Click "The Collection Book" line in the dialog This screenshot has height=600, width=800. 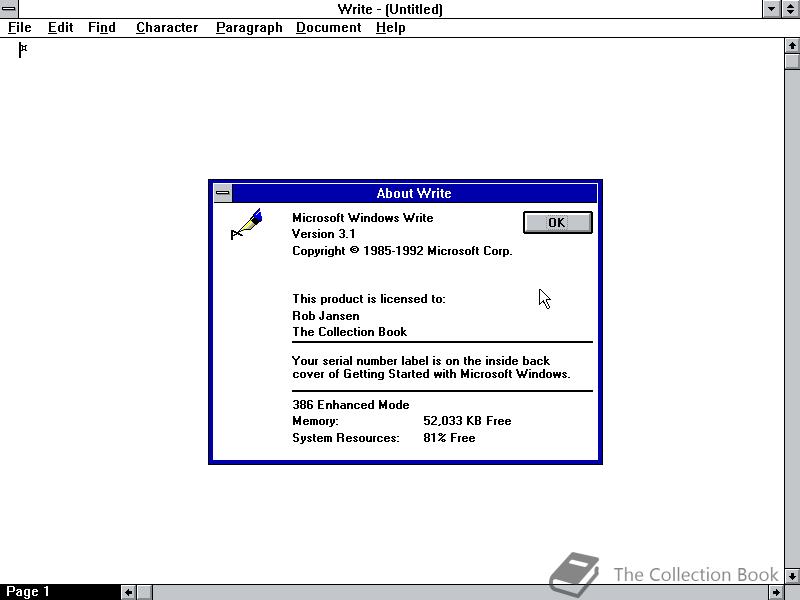tap(349, 332)
